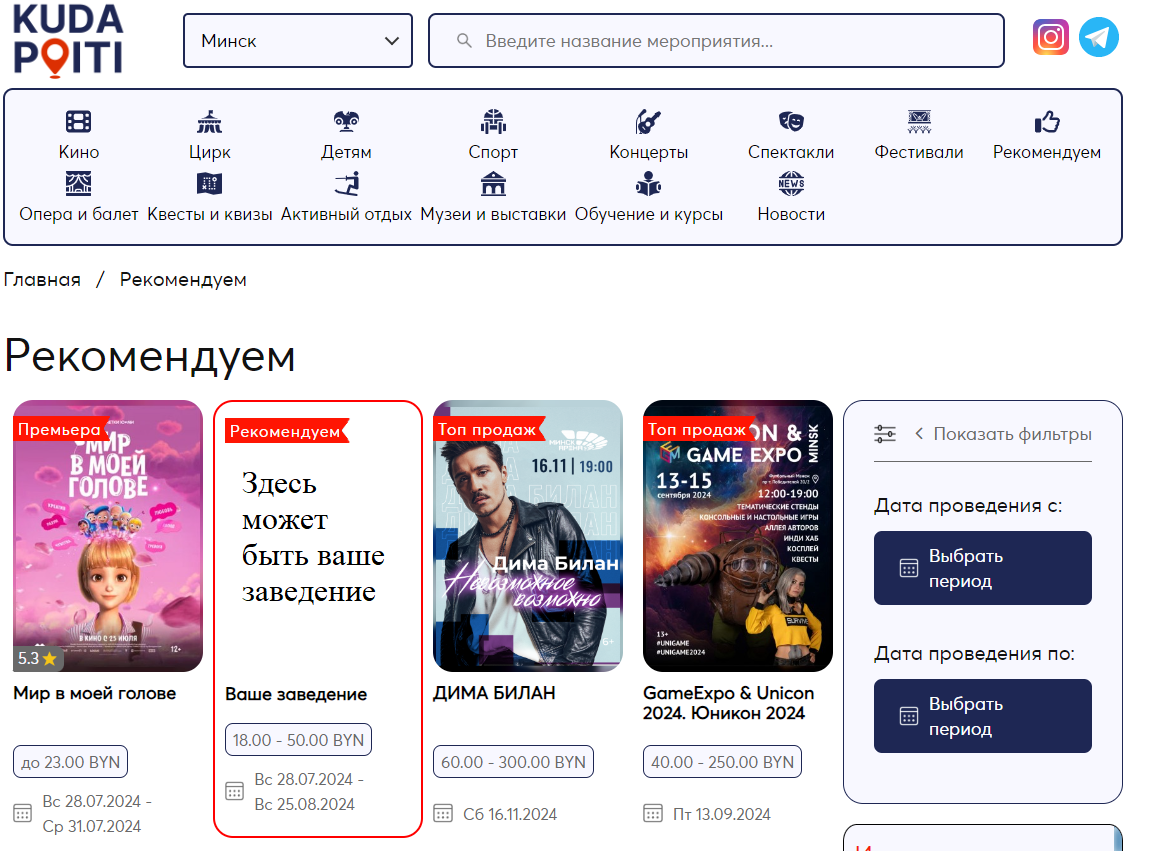Focus the event name search field
This screenshot has width=1152, height=851.
pos(716,40)
